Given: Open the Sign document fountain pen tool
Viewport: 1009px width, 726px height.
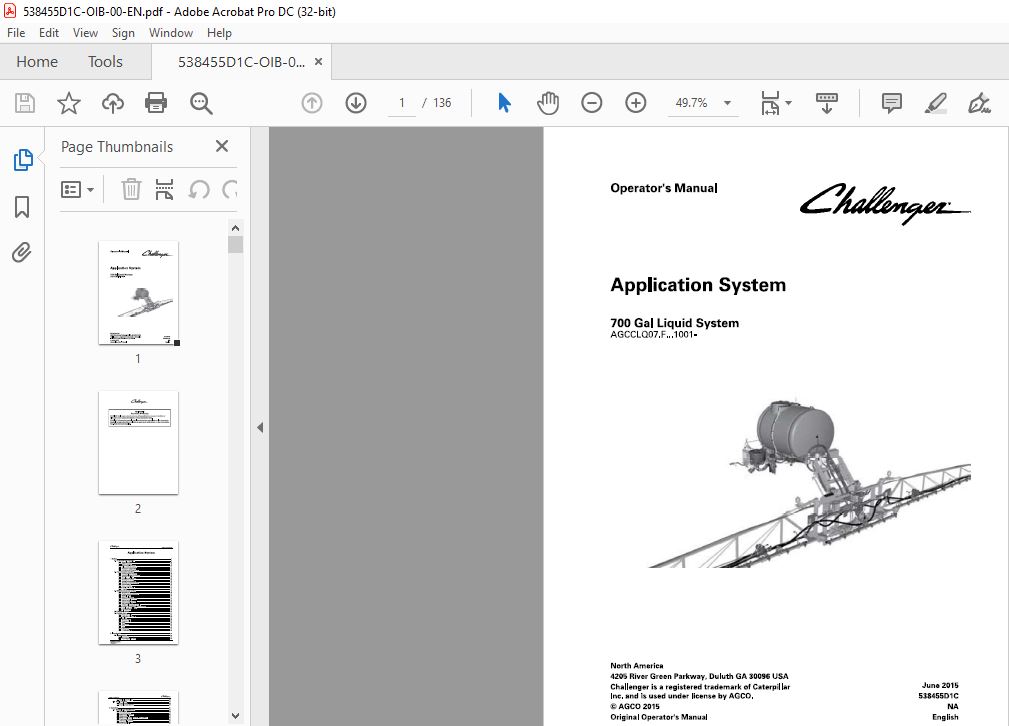Looking at the screenshot, I should click(979, 103).
